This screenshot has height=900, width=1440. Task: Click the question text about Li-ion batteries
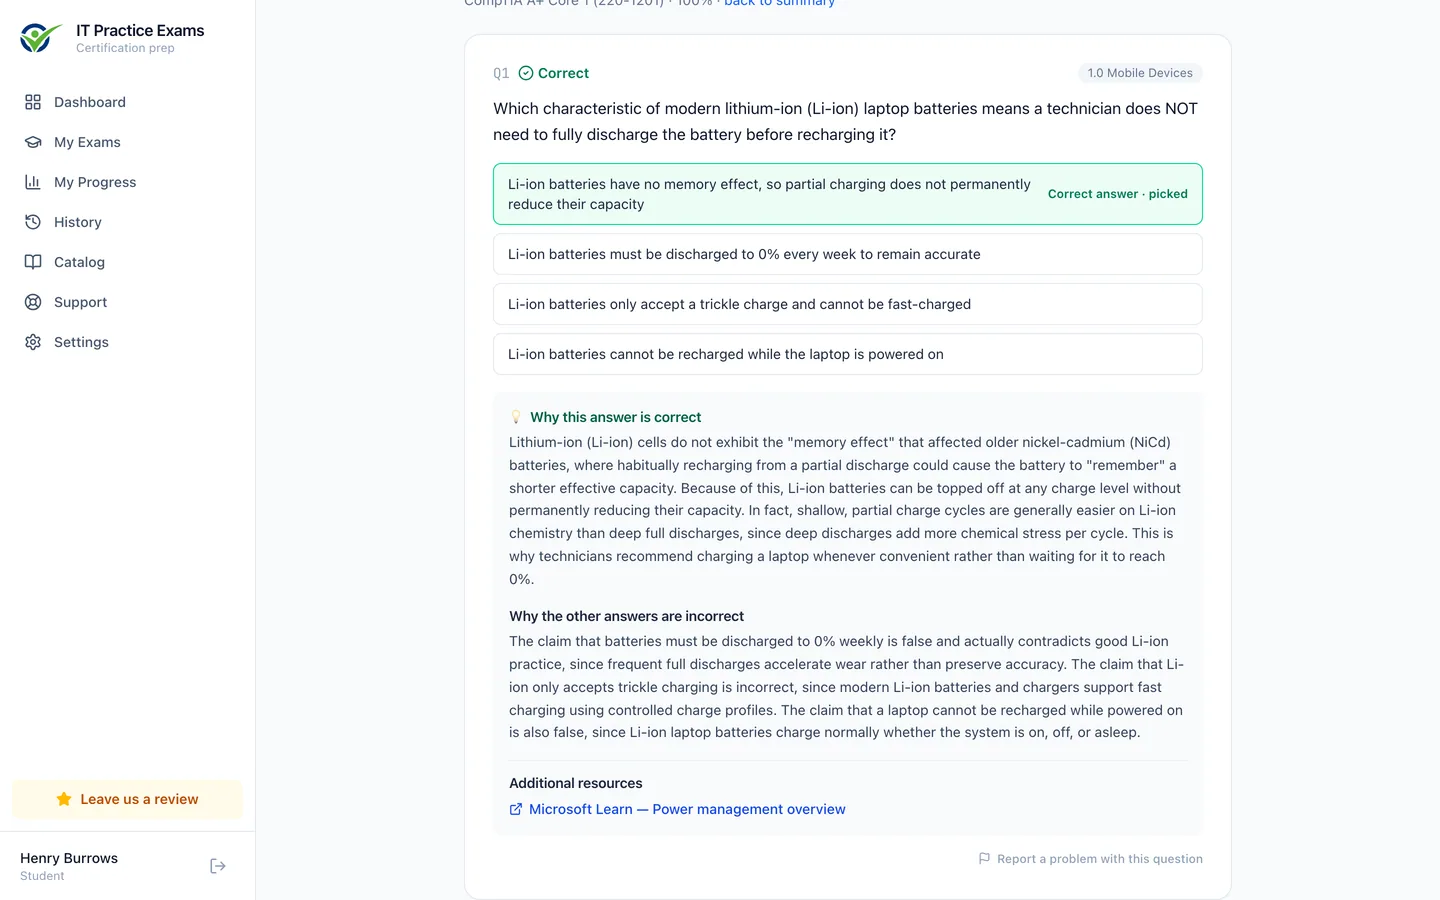(x=845, y=121)
